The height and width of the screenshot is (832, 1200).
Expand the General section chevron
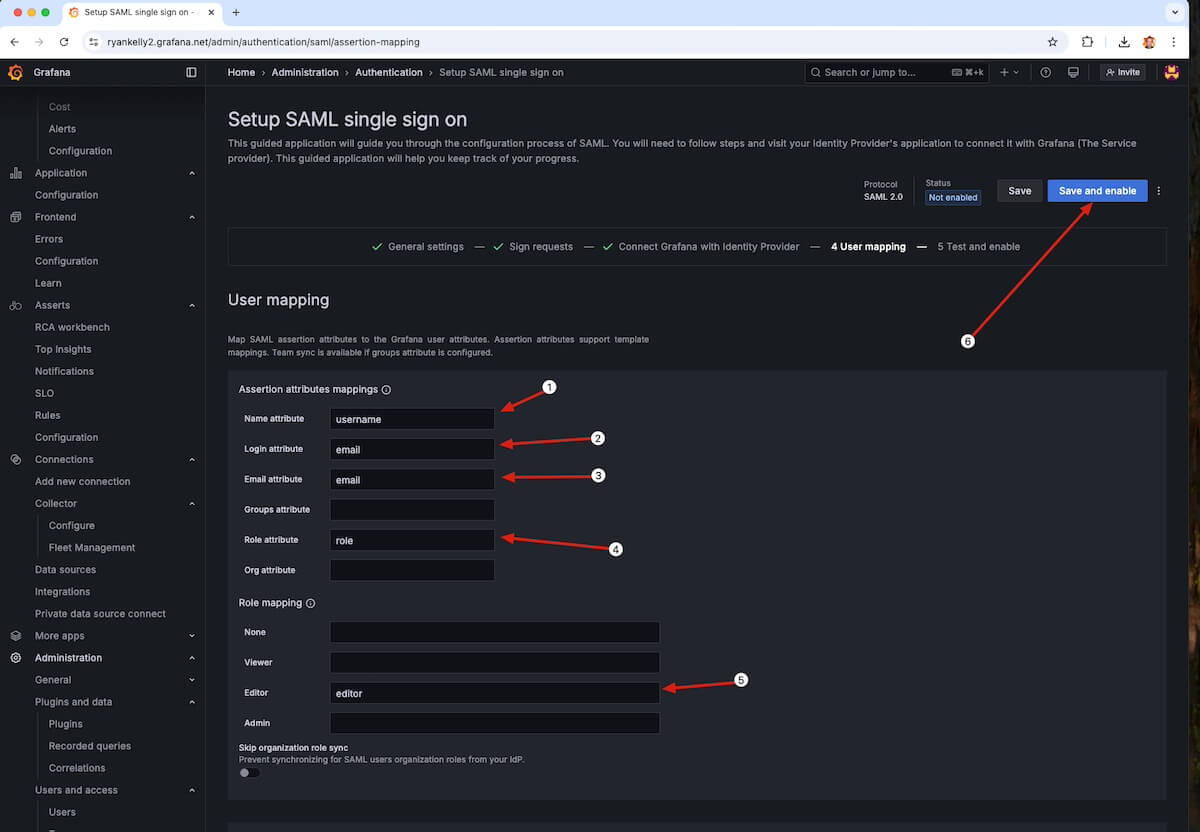(191, 680)
